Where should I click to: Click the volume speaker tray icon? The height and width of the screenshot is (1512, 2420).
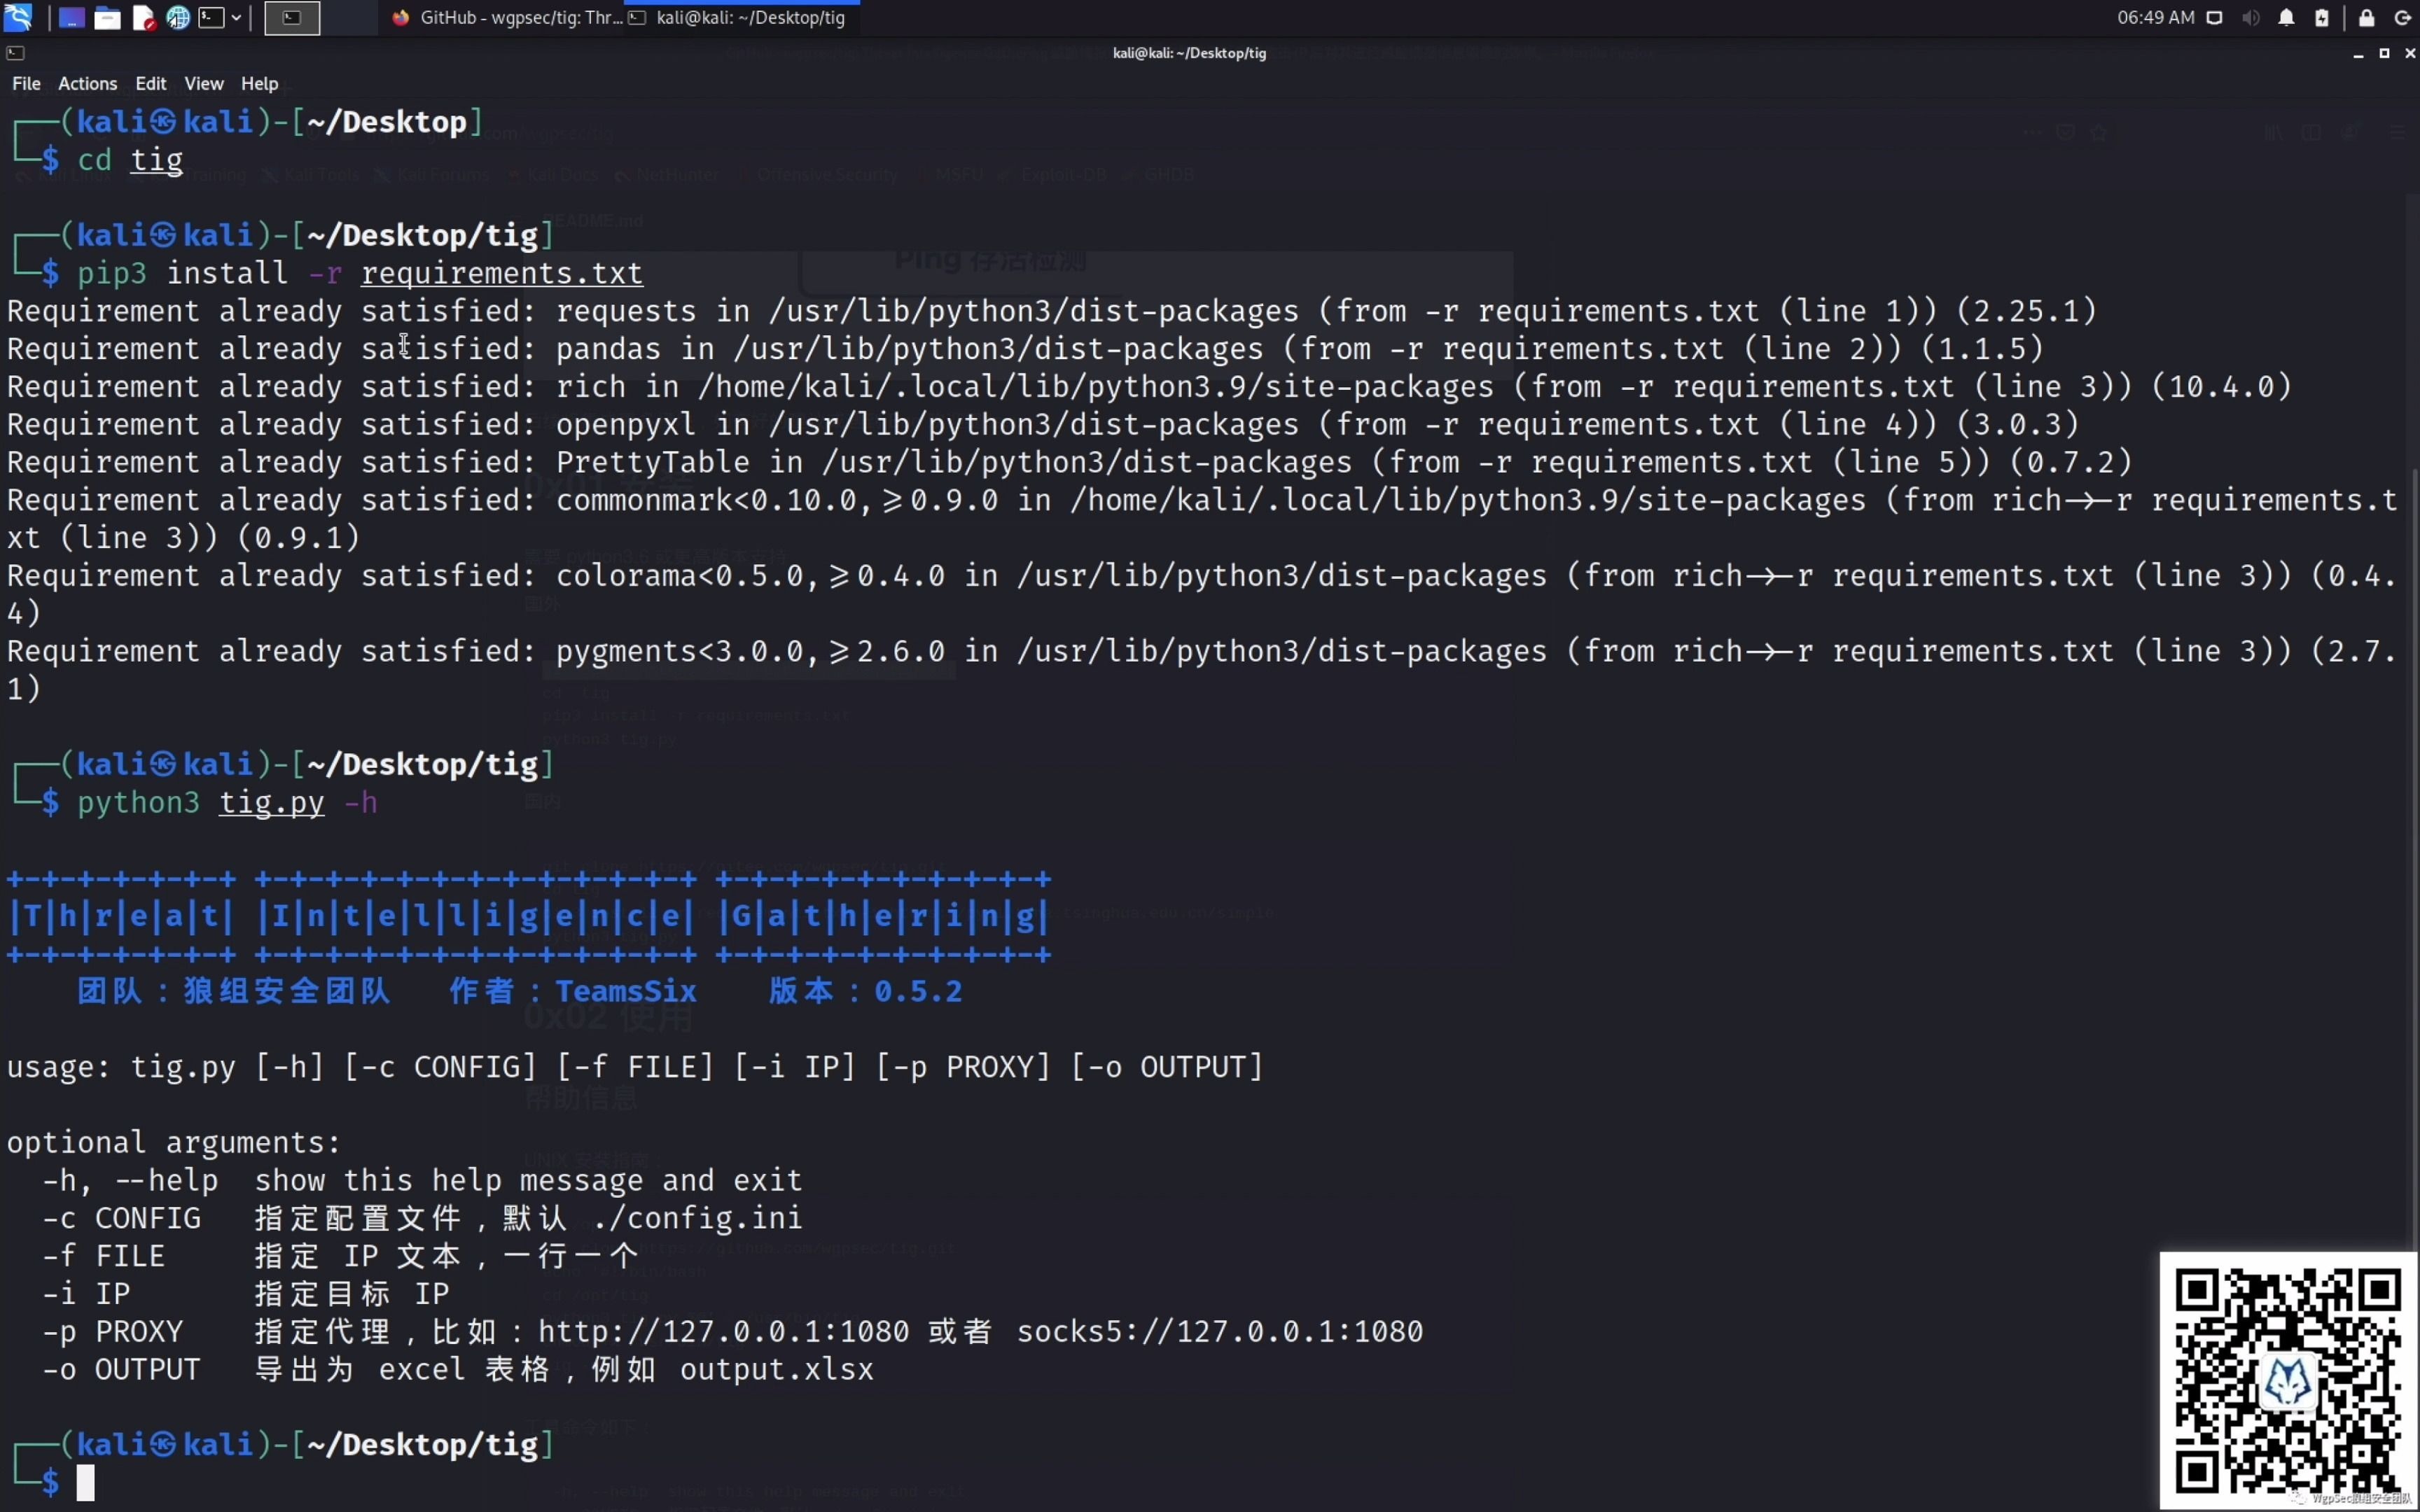point(2250,17)
